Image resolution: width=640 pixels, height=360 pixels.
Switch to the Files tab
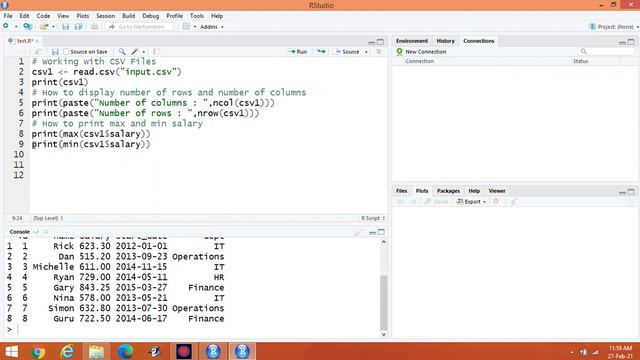[x=402, y=191]
